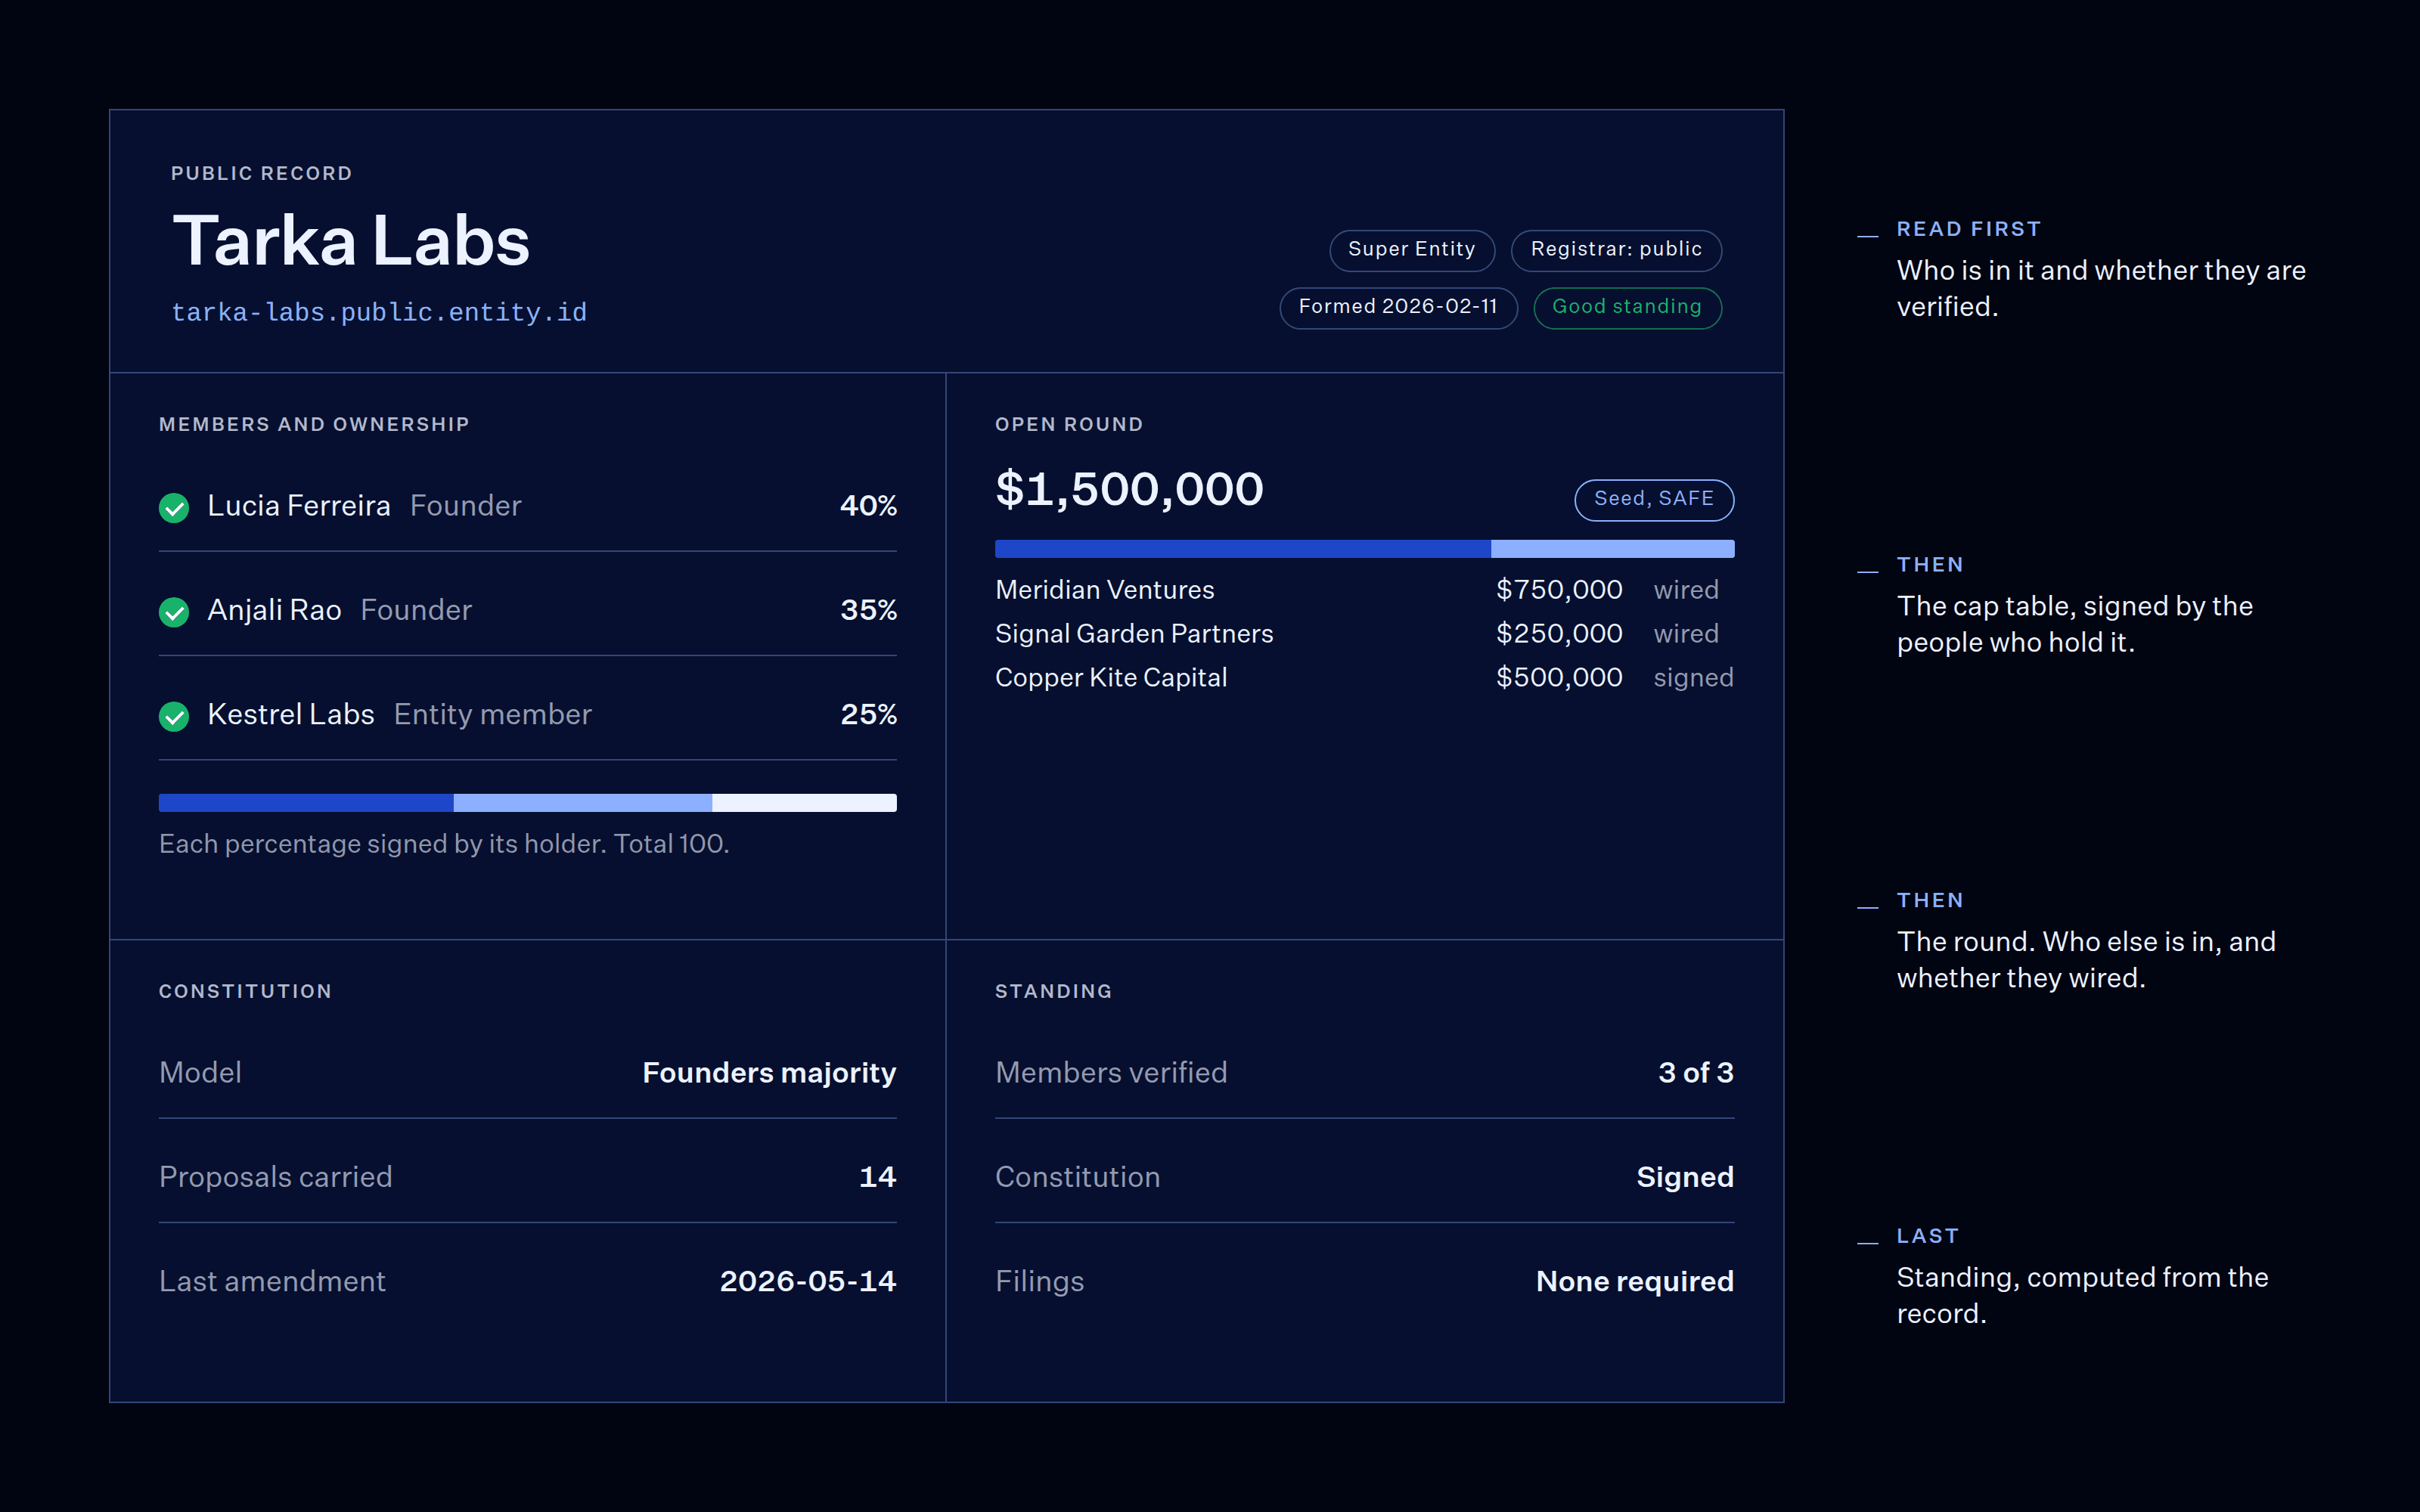Click the Last annotation heading
The width and height of the screenshot is (2420, 1512).
[x=1927, y=1236]
